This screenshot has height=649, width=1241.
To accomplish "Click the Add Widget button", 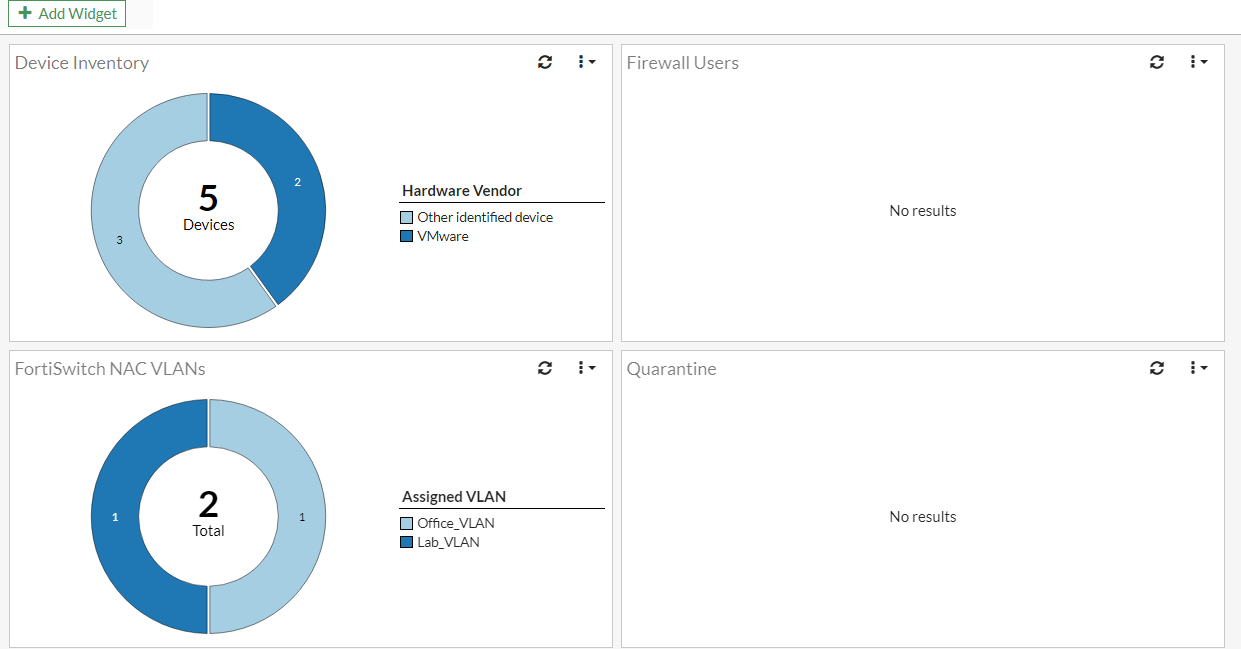I will point(66,13).
